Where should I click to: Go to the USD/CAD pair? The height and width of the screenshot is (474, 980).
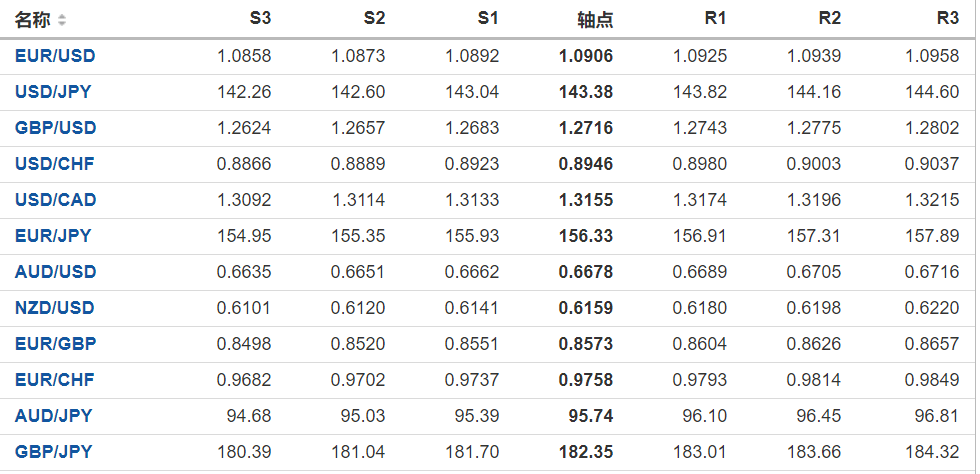[x=55, y=200]
